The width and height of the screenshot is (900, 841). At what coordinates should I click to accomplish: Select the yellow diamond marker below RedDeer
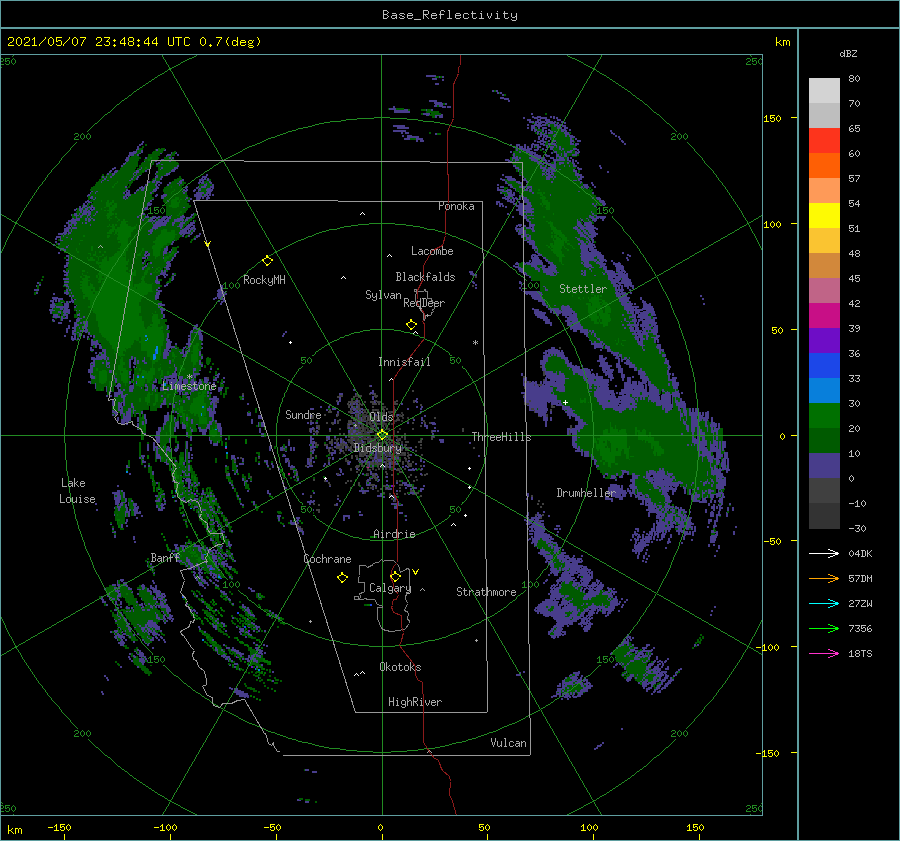tap(411, 325)
